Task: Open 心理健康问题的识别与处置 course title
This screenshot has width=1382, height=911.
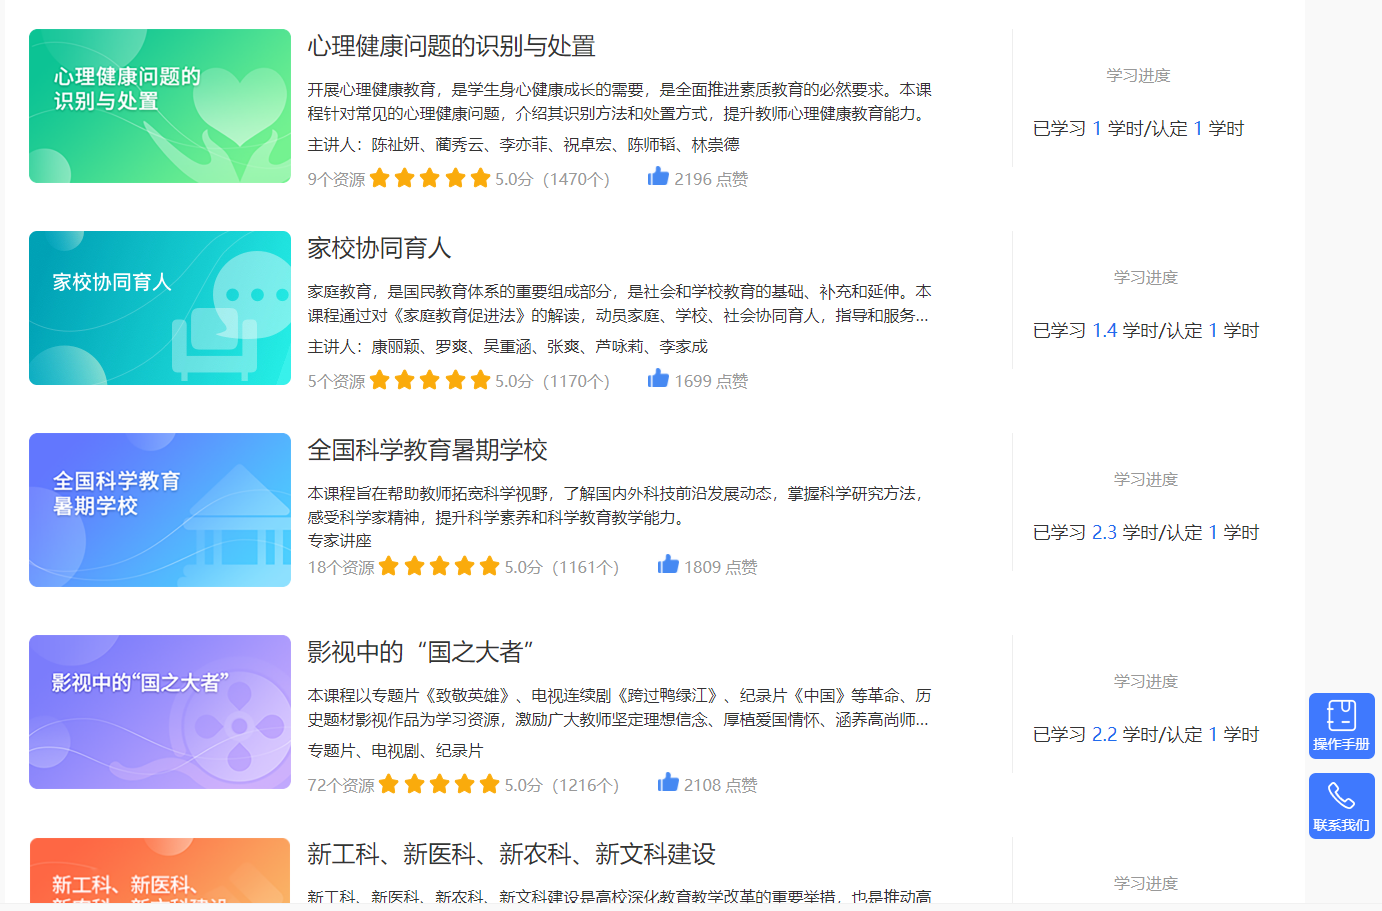Action: (x=451, y=46)
